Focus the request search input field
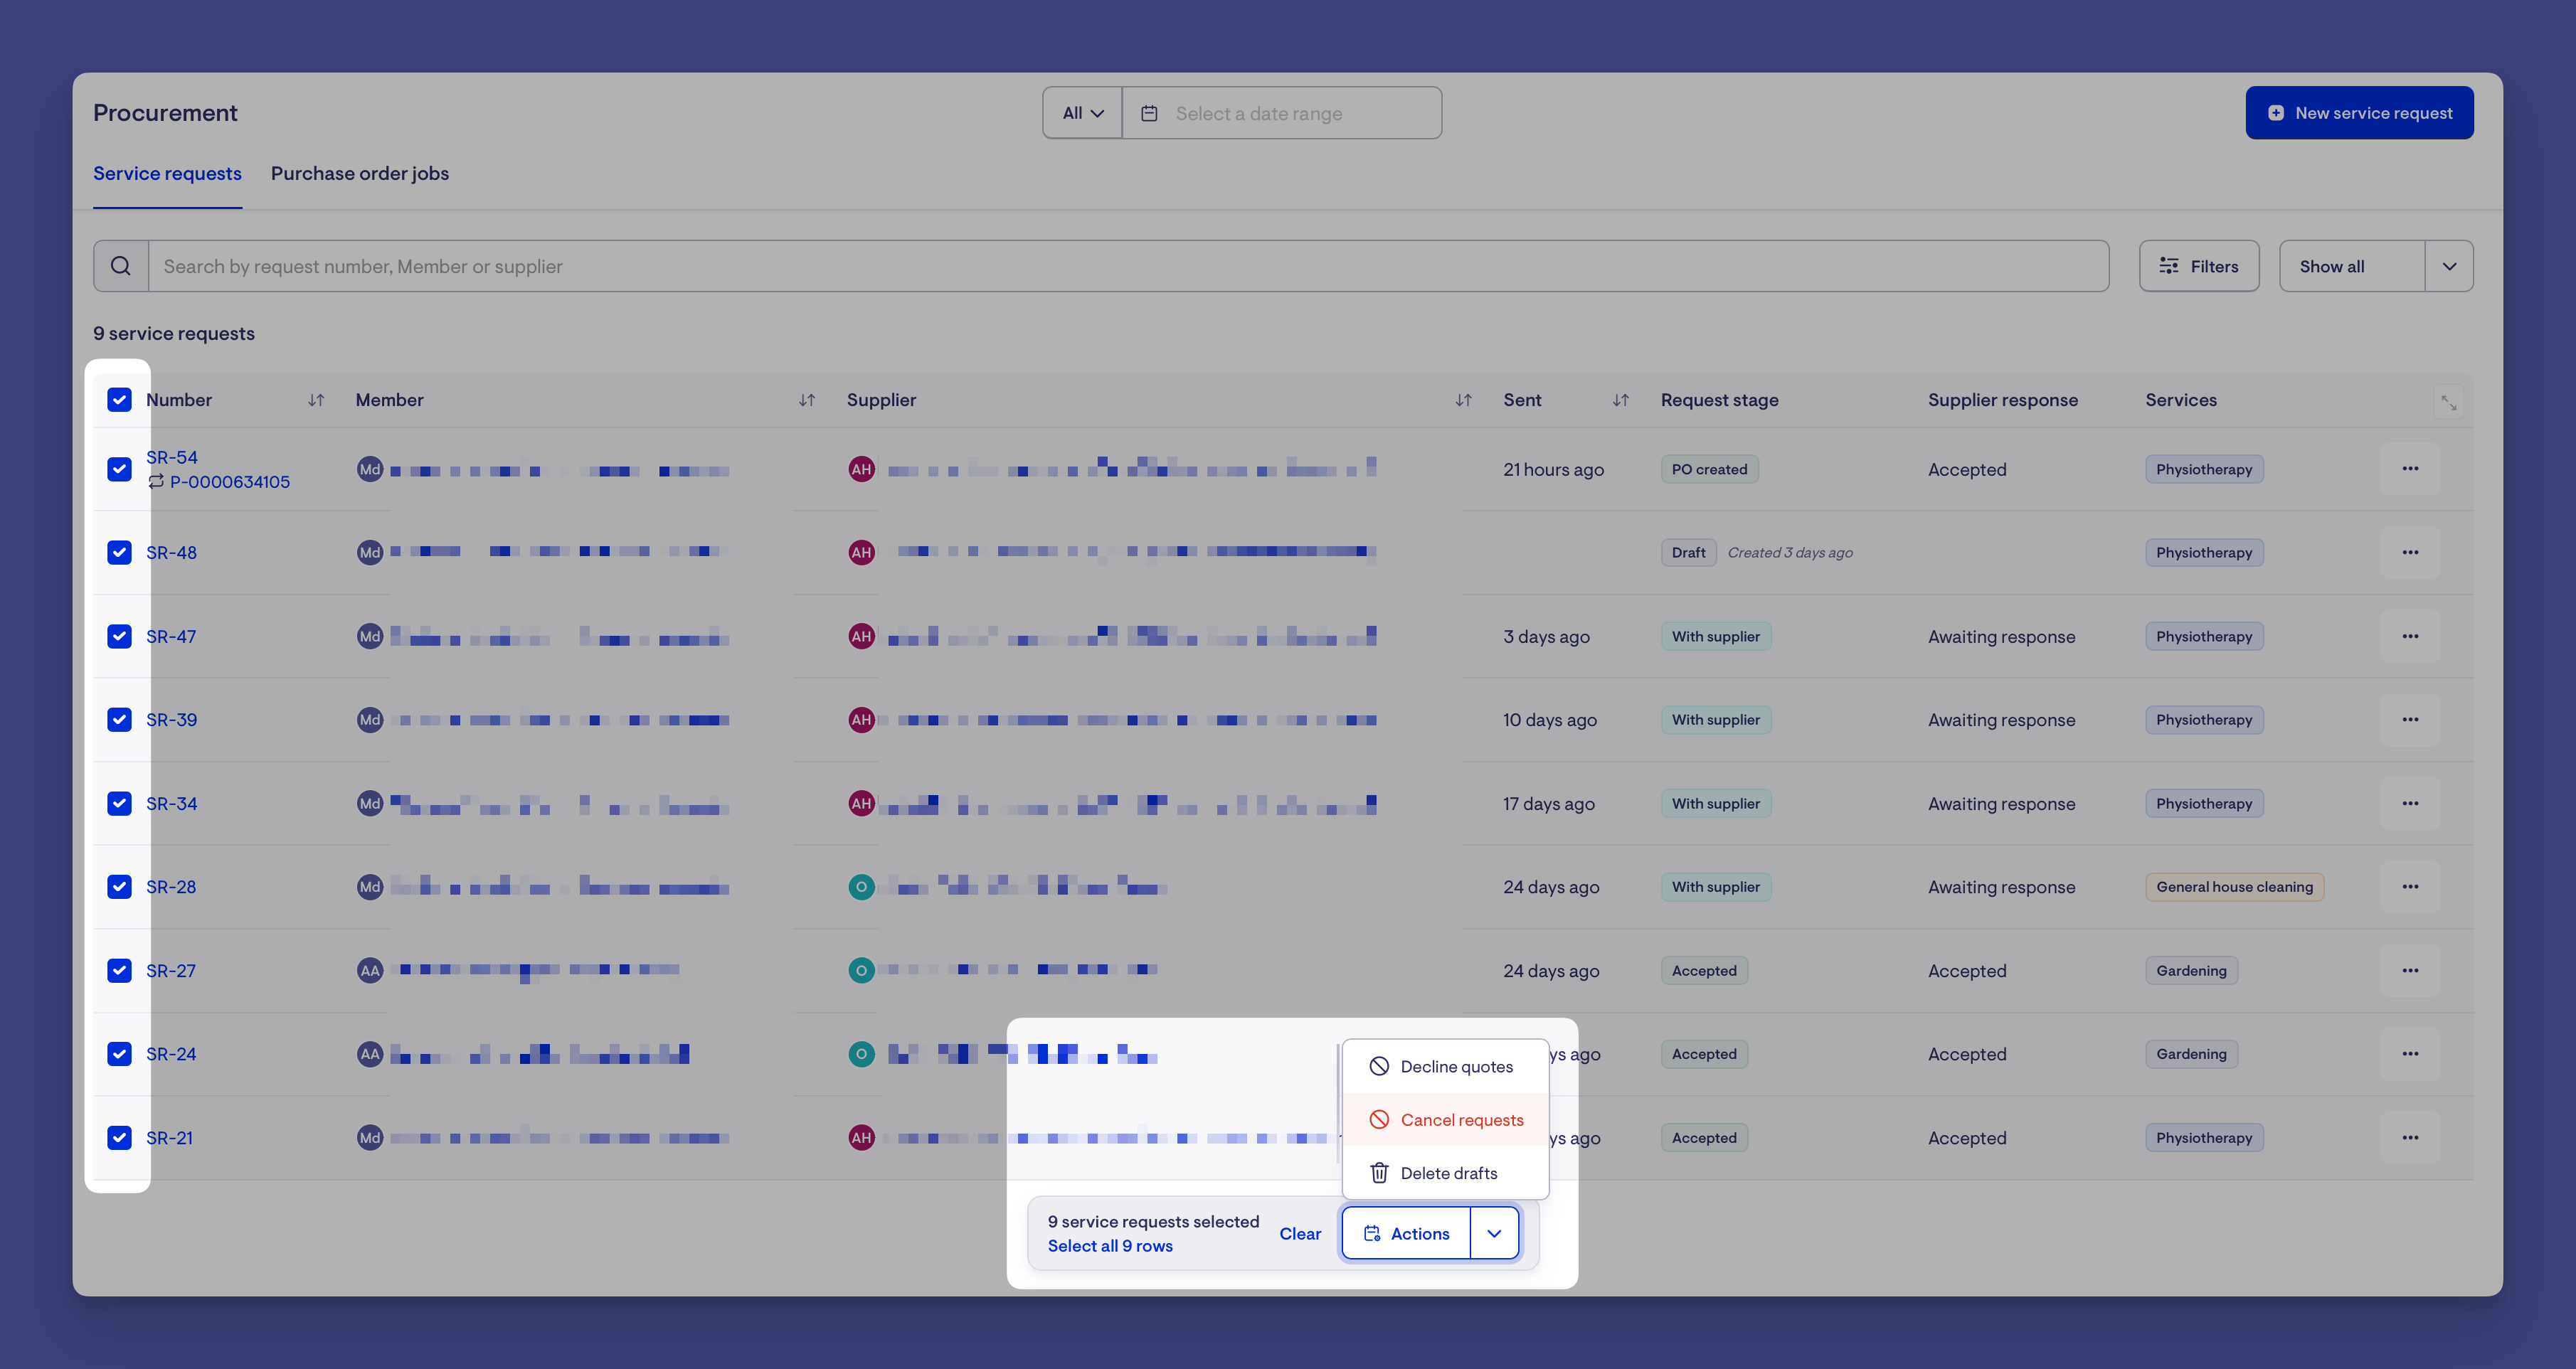Screen dimensions: 2576x1369 pos(1128,266)
